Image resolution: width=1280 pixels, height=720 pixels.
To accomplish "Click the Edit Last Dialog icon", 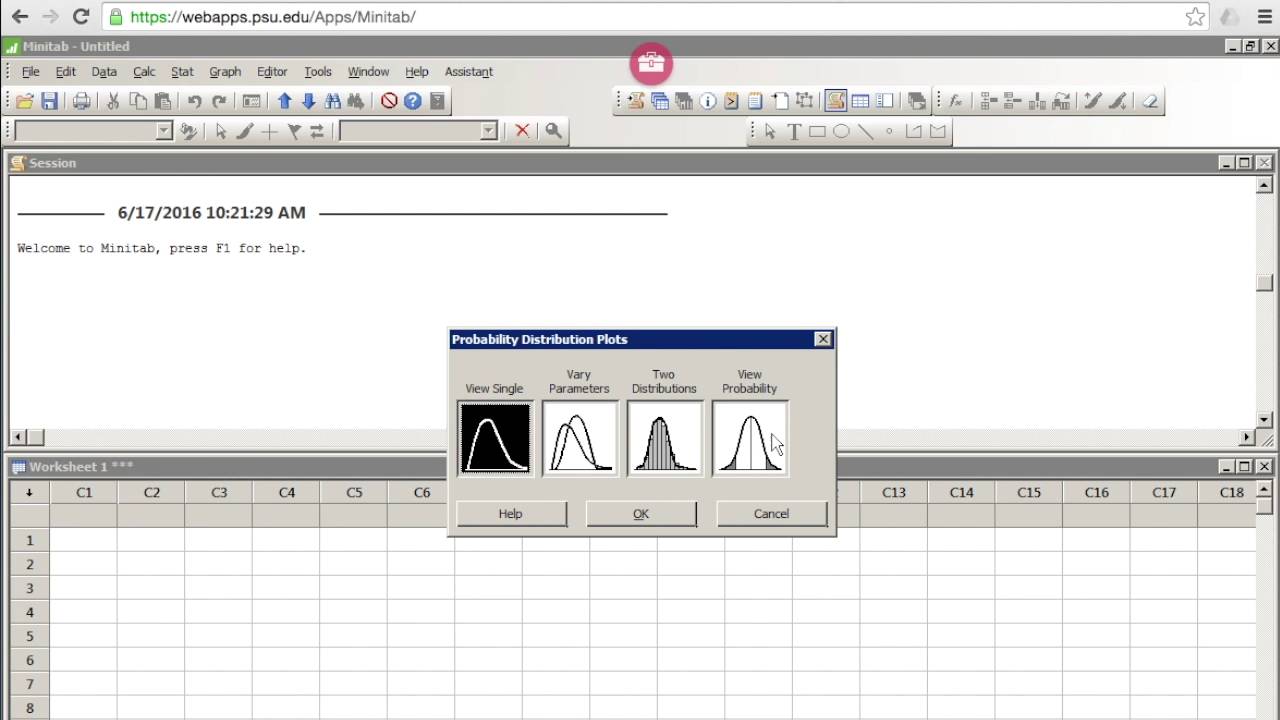I will pos(252,101).
